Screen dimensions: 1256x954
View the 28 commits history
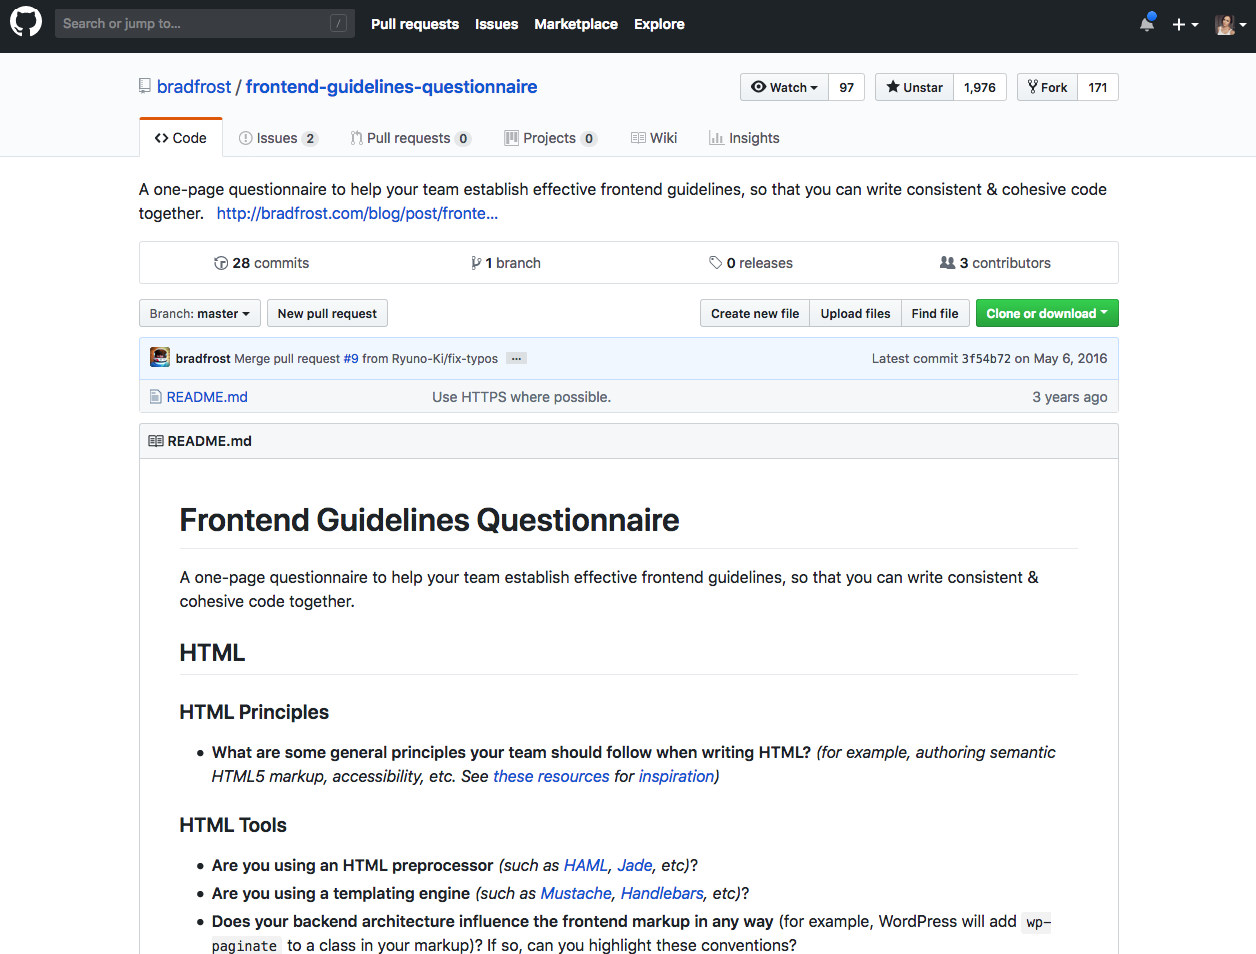[x=261, y=263]
